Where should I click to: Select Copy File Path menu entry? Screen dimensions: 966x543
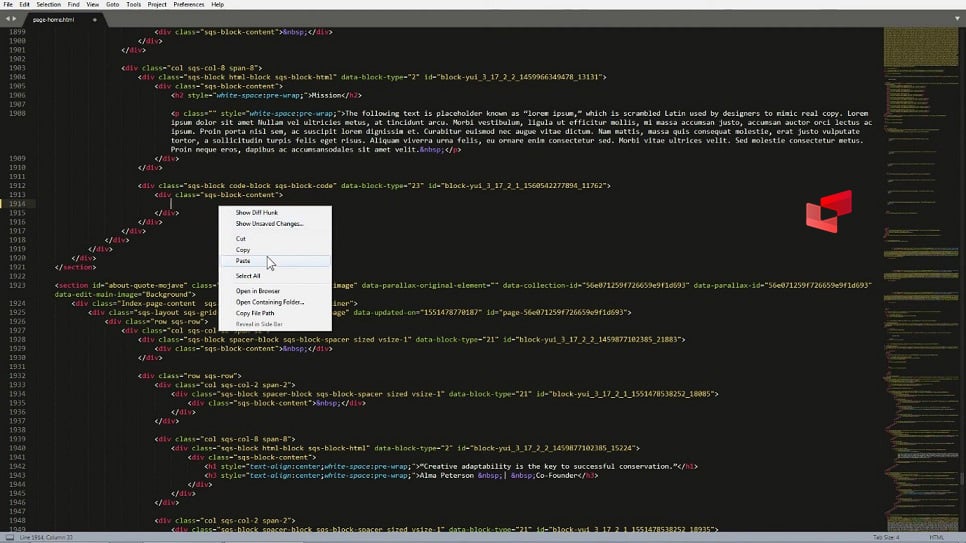(255, 313)
